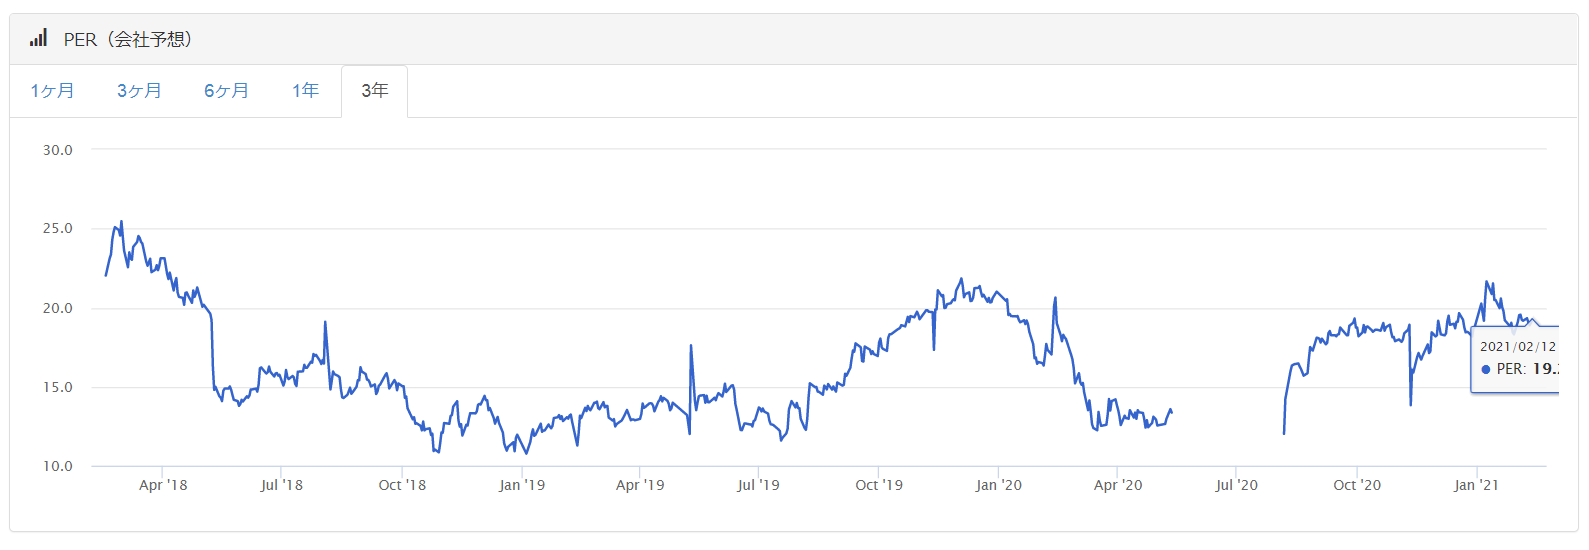Click the Jul '19 x-axis label
1589x550 pixels.
coord(758,485)
